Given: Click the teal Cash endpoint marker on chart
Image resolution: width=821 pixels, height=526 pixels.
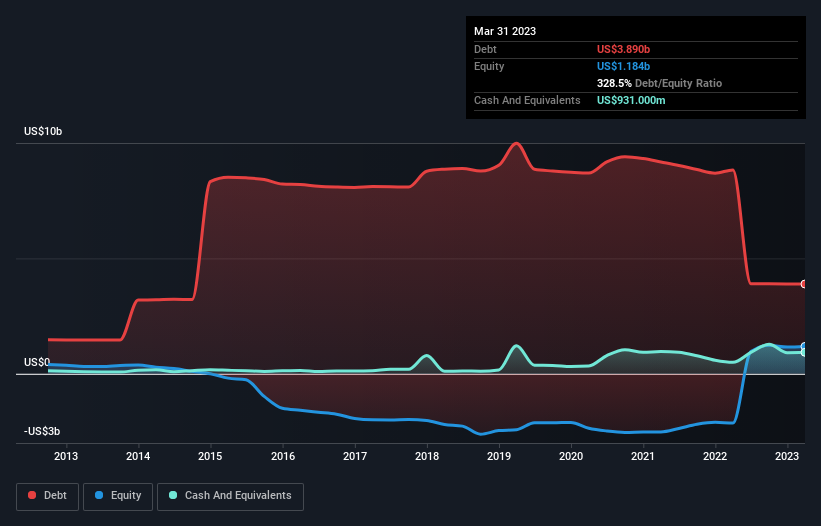Looking at the screenshot, I should click(804, 353).
